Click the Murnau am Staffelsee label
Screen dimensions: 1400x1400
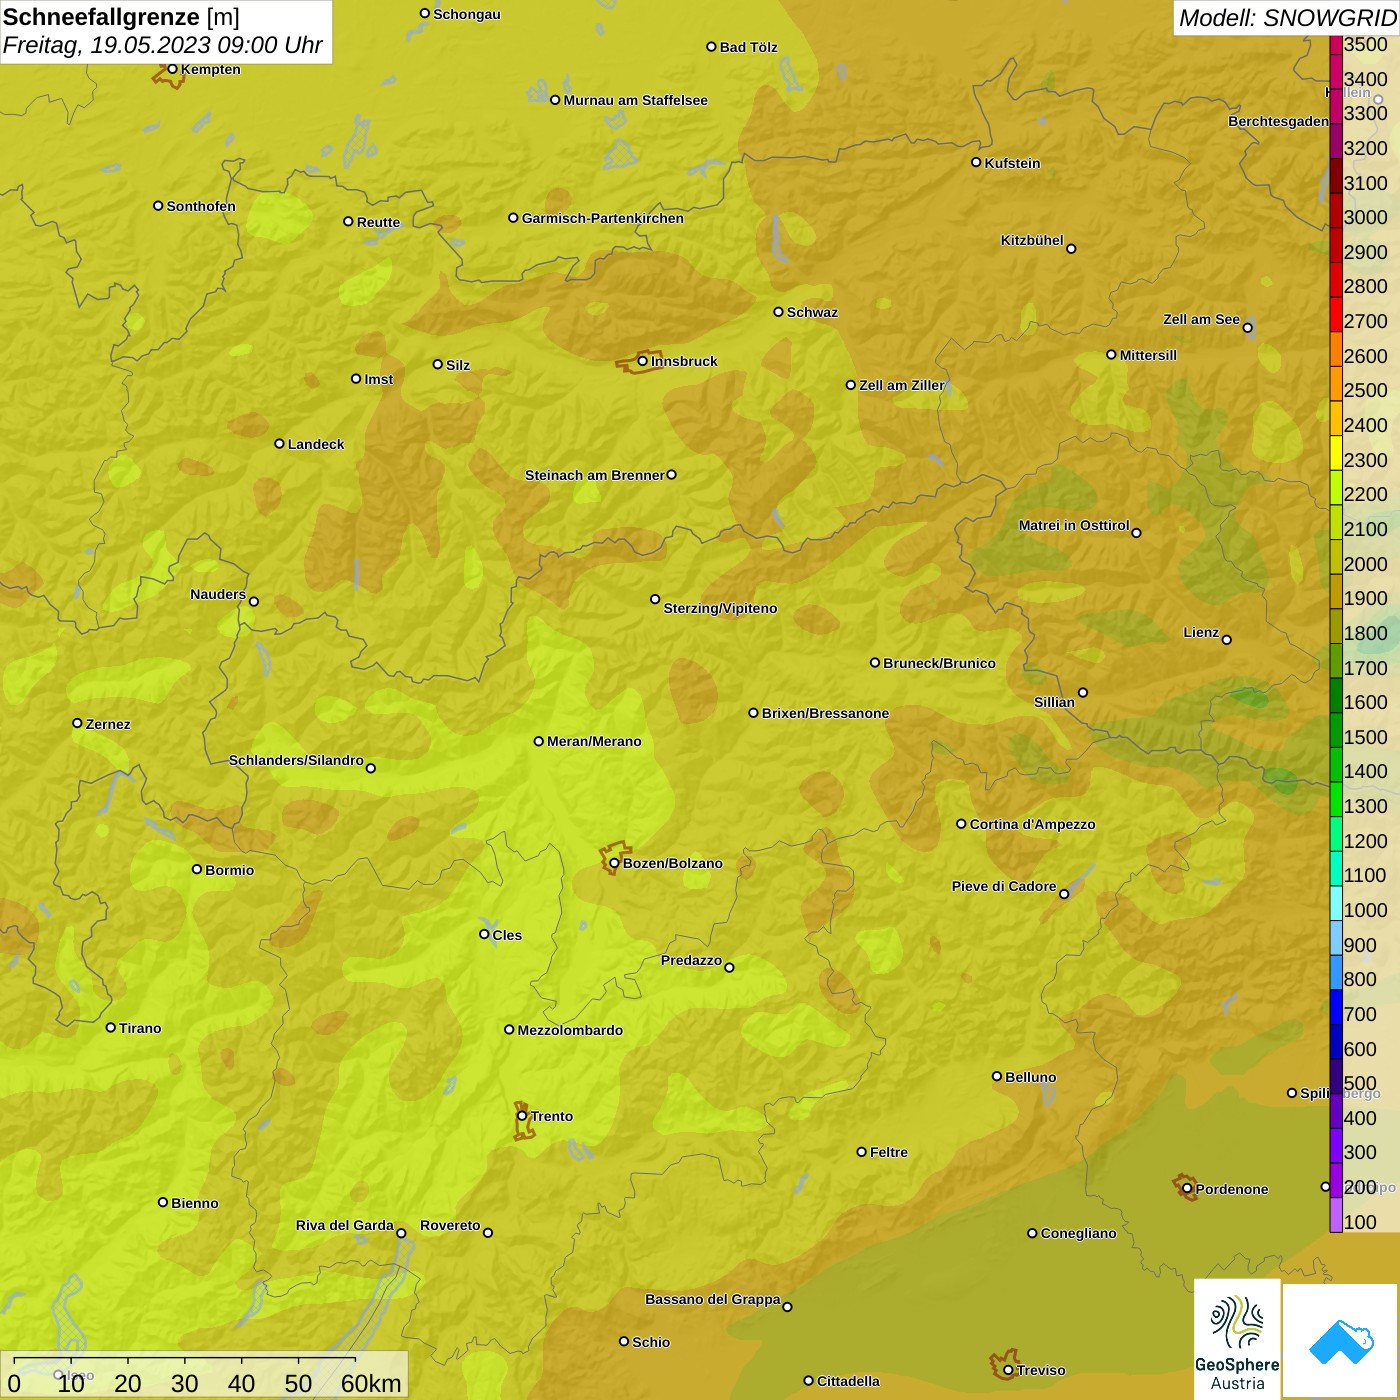(x=635, y=100)
